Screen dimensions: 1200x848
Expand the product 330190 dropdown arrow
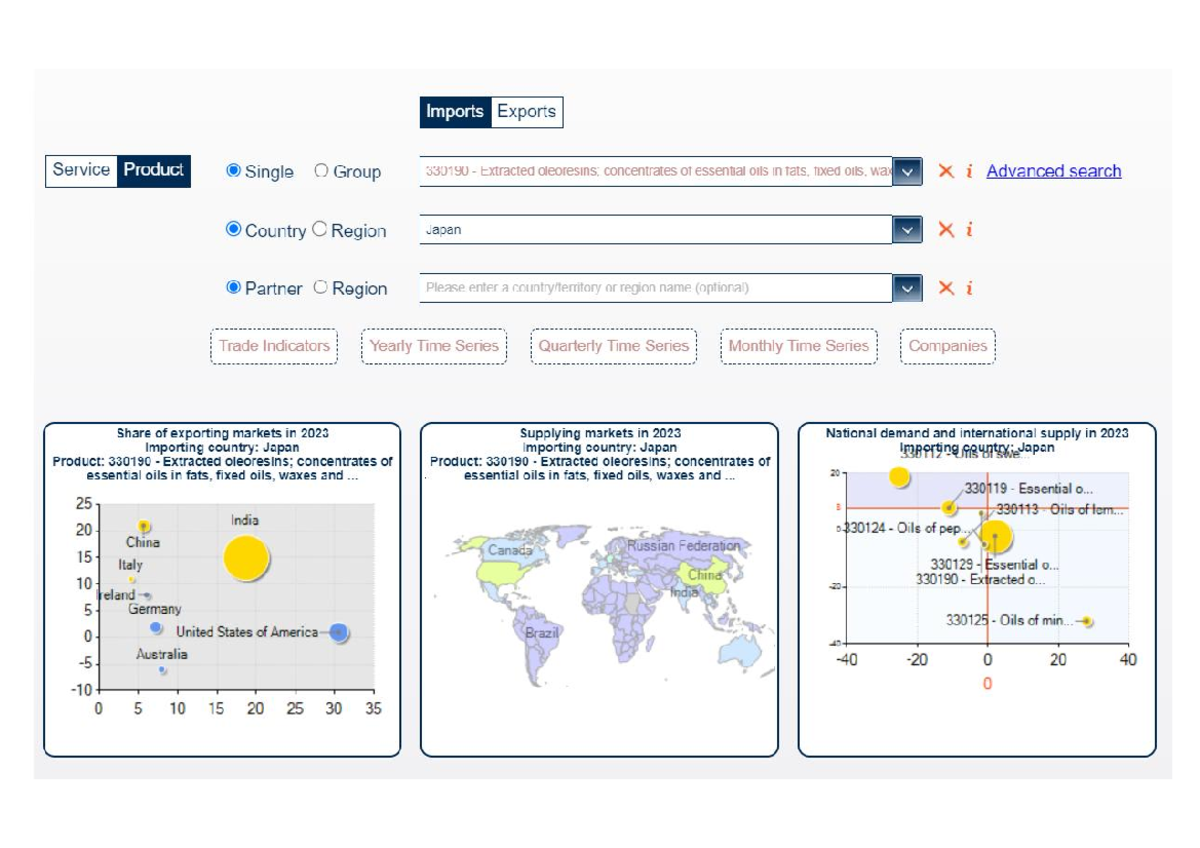[907, 171]
